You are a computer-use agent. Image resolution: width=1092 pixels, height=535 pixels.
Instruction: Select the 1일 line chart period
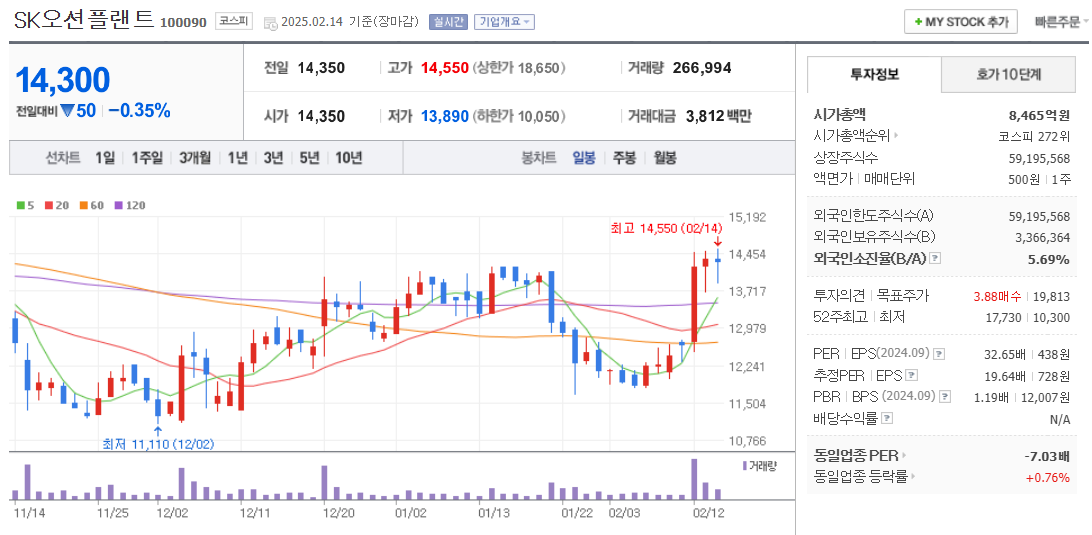105,157
